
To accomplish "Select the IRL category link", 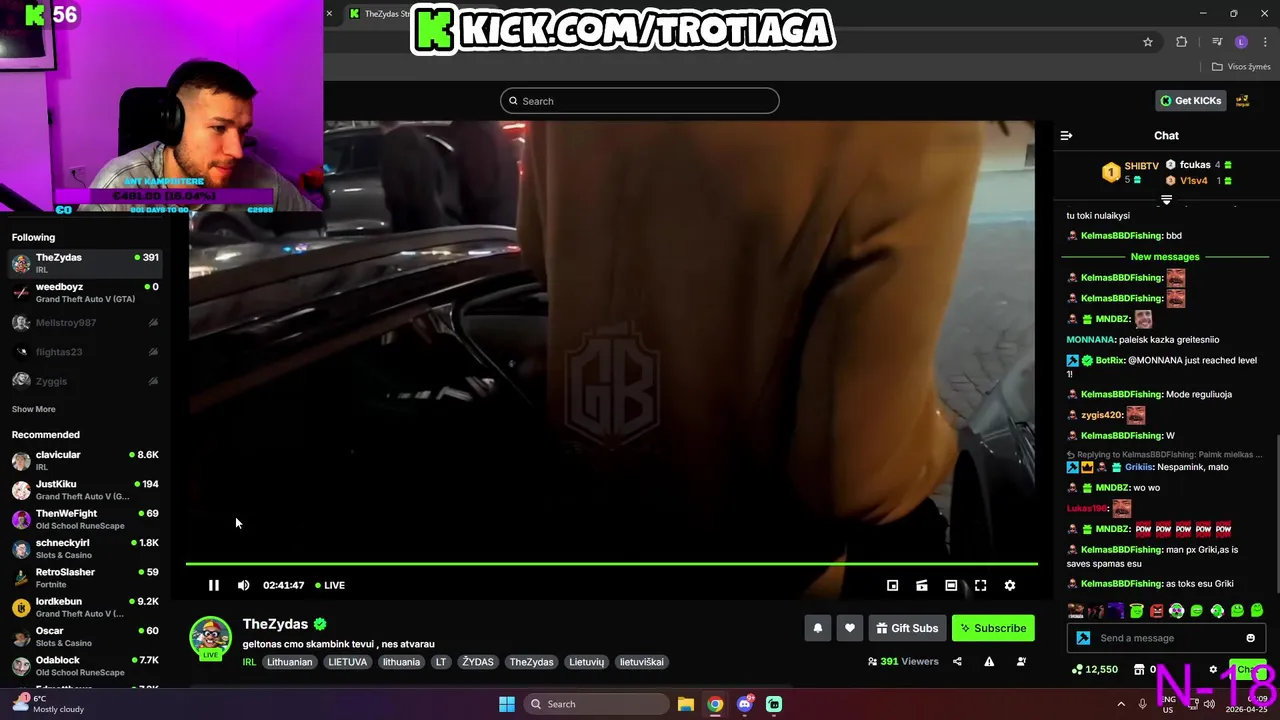I will pyautogui.click(x=249, y=662).
